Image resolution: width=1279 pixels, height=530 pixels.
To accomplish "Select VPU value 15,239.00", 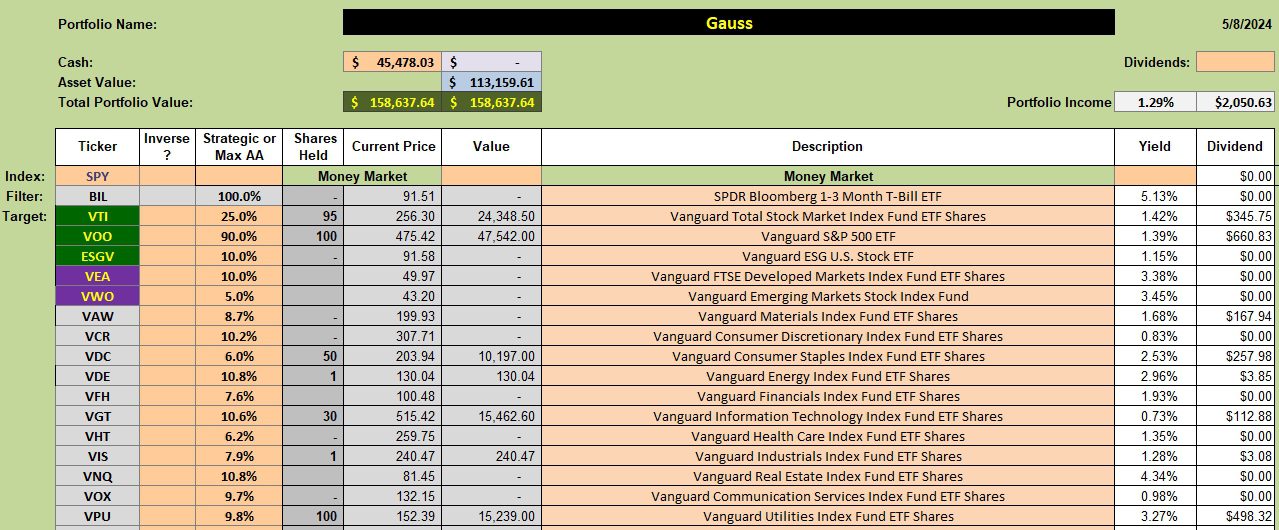I will (x=491, y=516).
